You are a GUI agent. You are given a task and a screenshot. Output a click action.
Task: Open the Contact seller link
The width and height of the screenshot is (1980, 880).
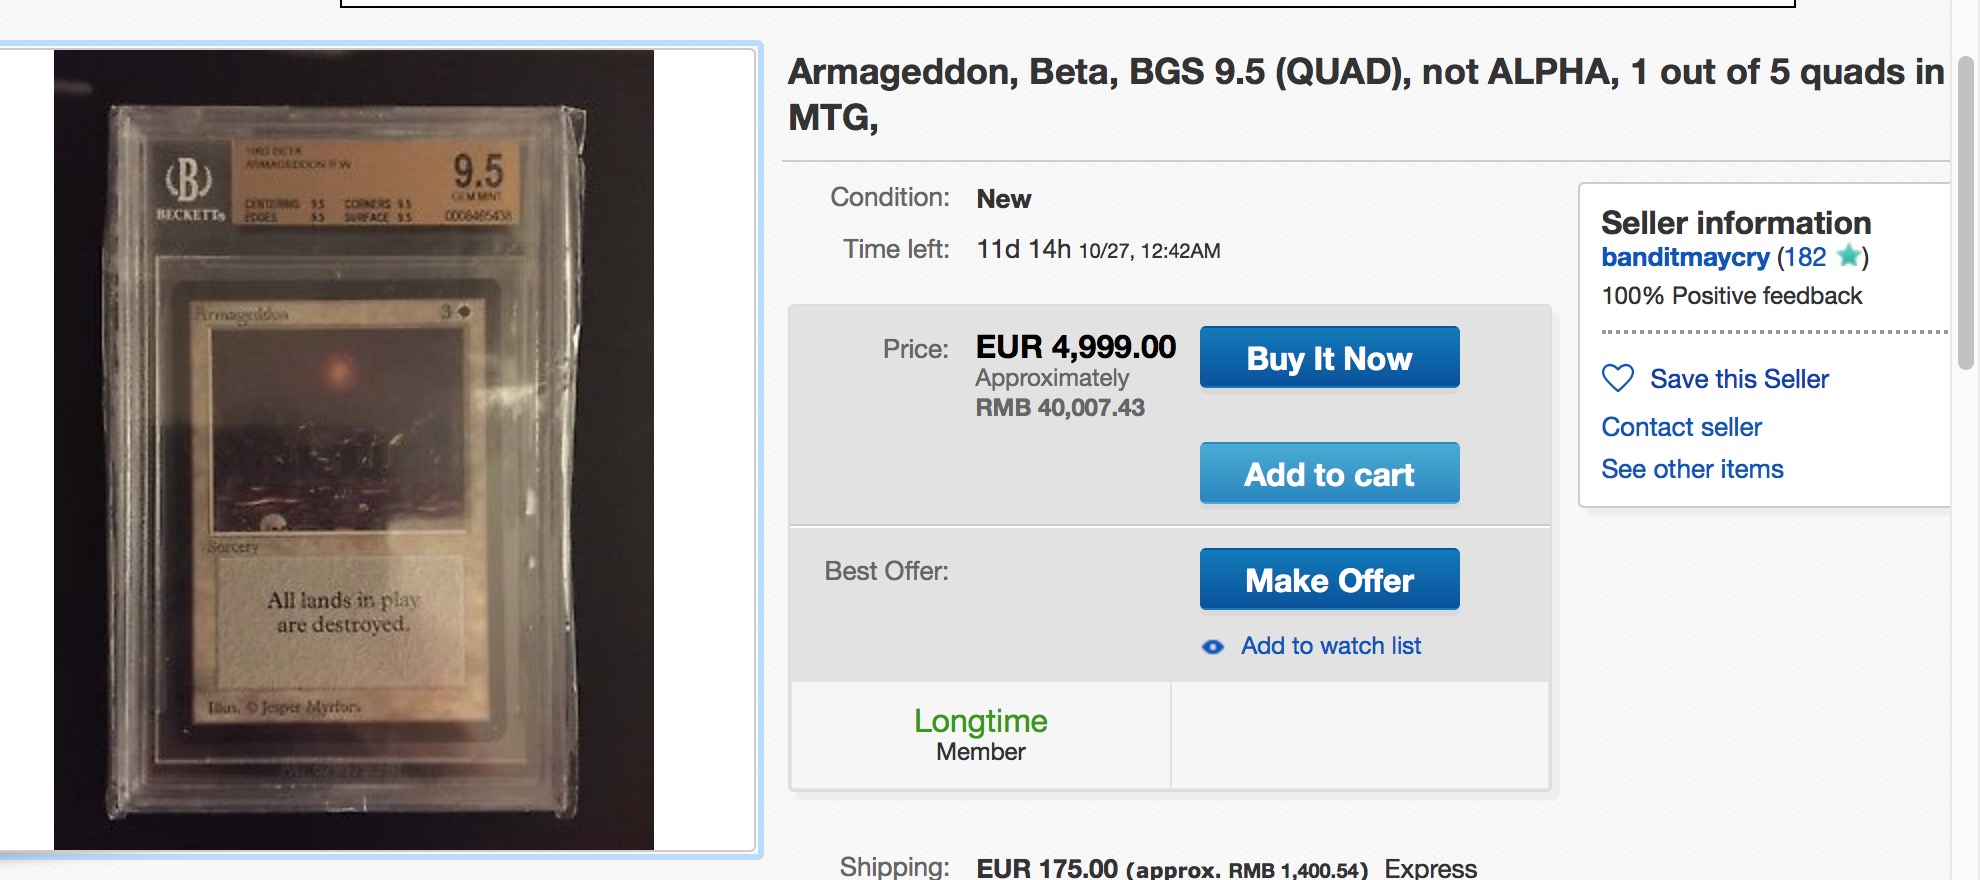(1681, 427)
